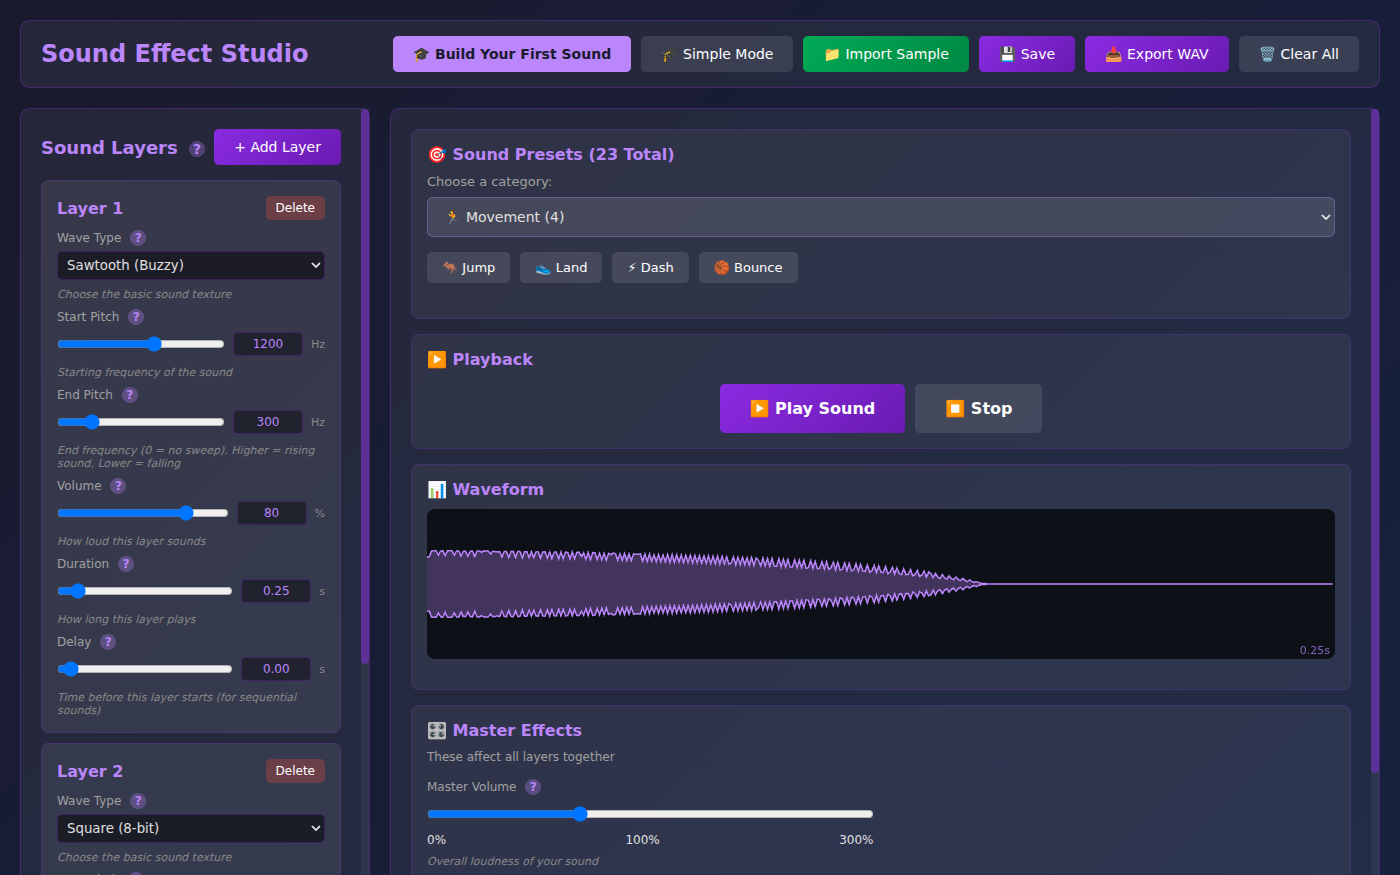Select the Dash preset

click(650, 268)
